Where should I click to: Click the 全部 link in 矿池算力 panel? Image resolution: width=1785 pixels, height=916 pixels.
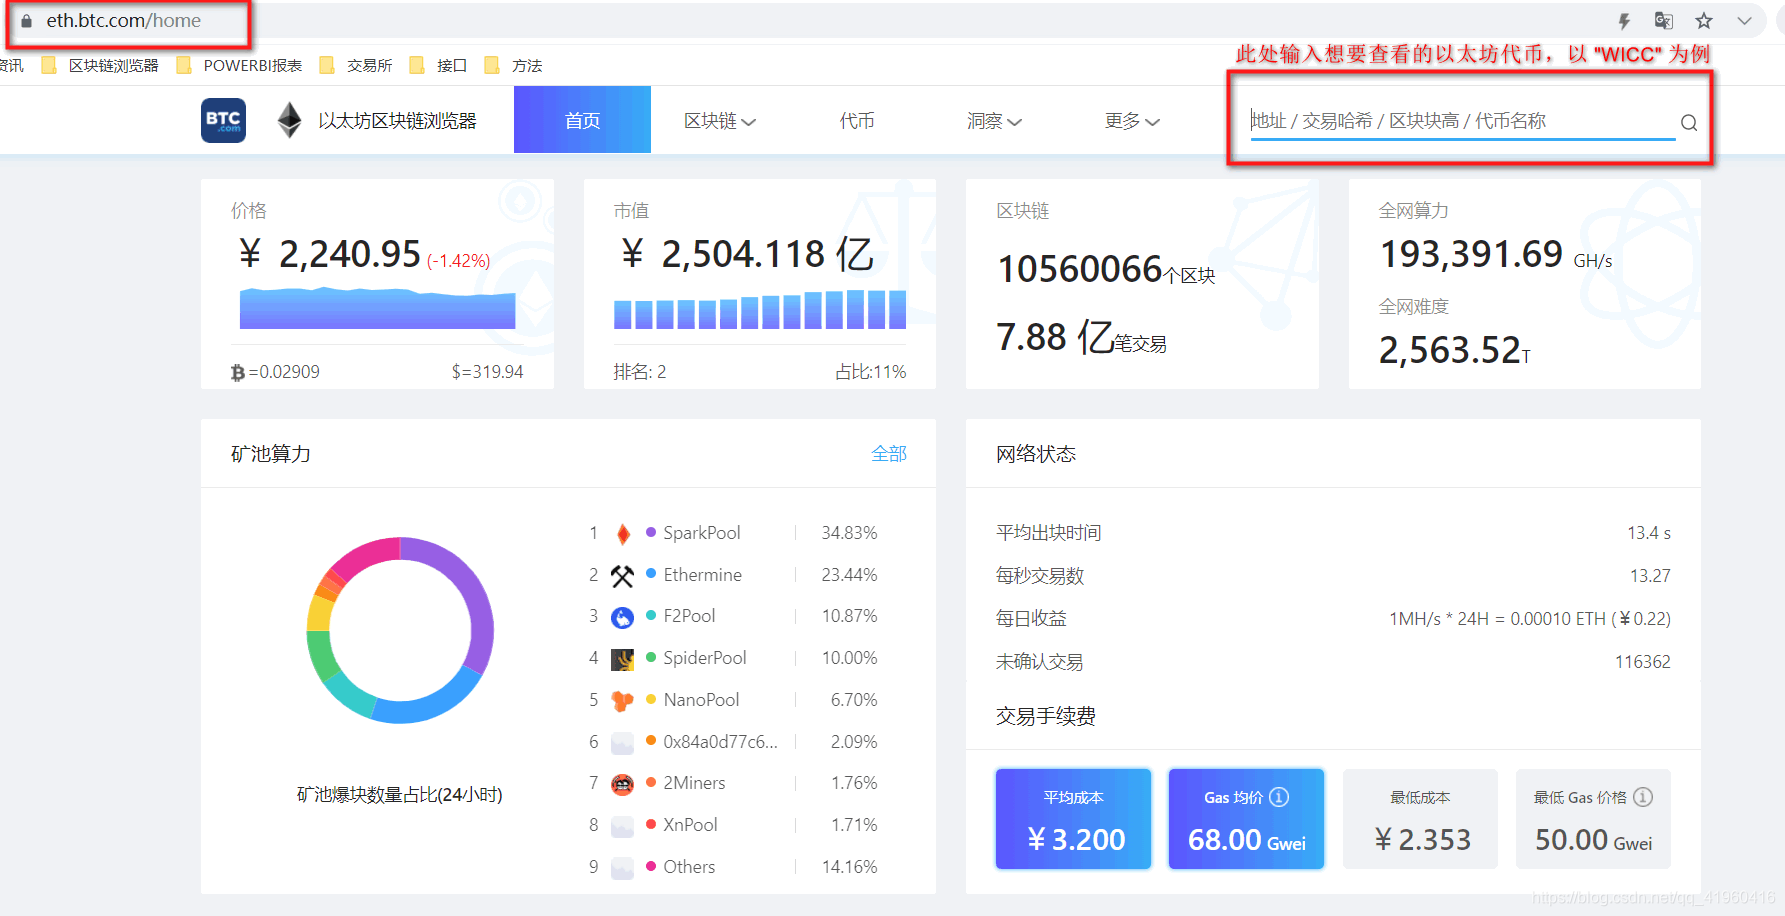click(x=889, y=453)
